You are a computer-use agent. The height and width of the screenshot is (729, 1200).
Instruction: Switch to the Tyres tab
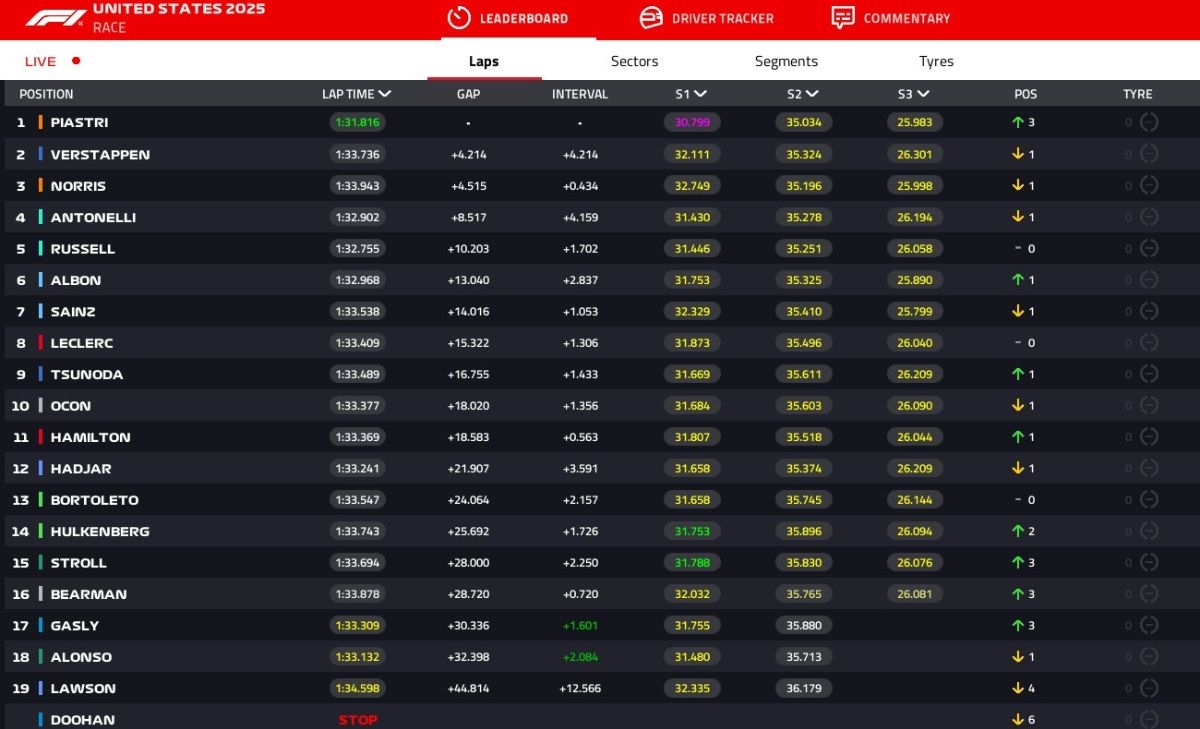coord(936,61)
